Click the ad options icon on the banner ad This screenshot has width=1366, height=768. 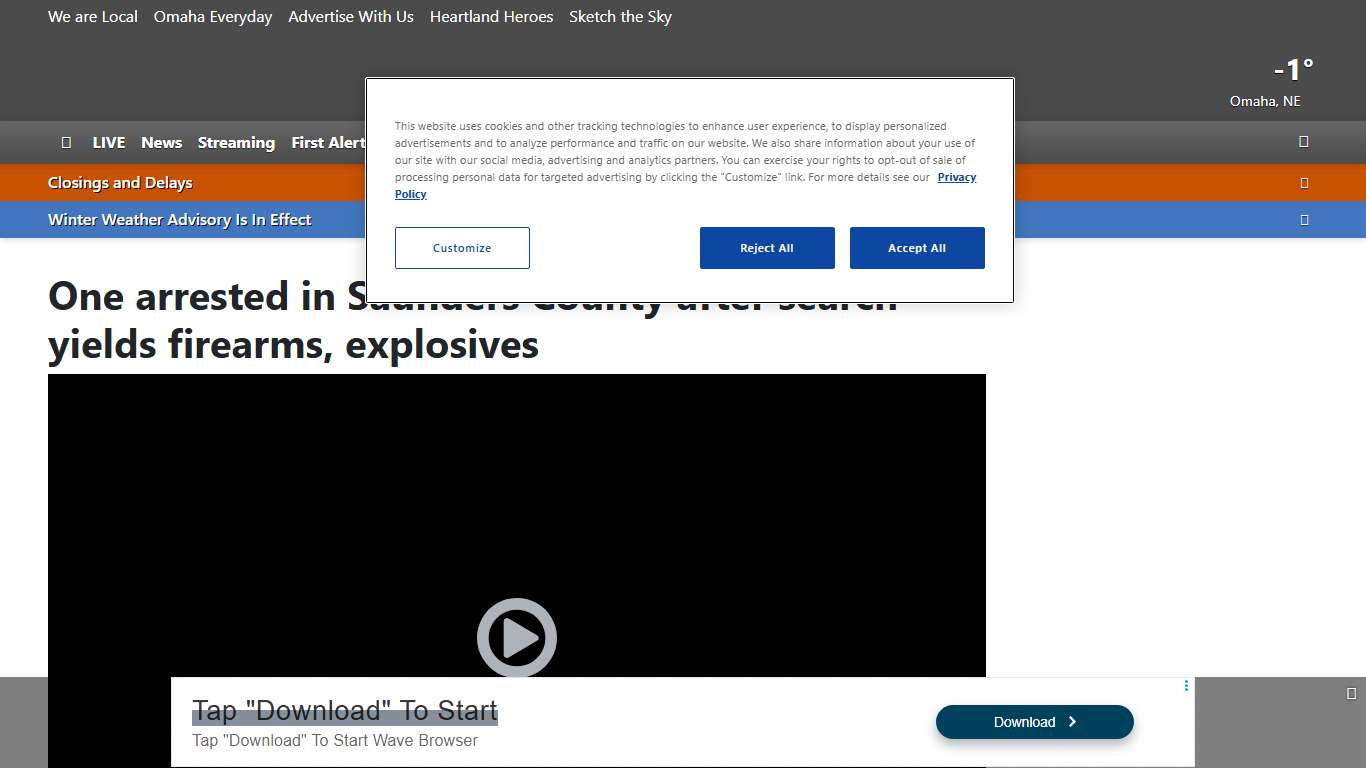point(1186,686)
